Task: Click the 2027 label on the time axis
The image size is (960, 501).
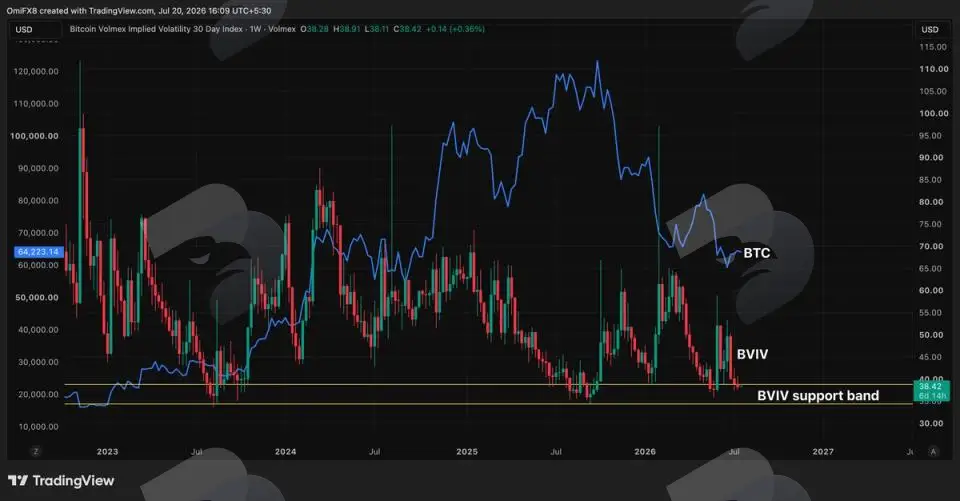Action: pos(823,451)
